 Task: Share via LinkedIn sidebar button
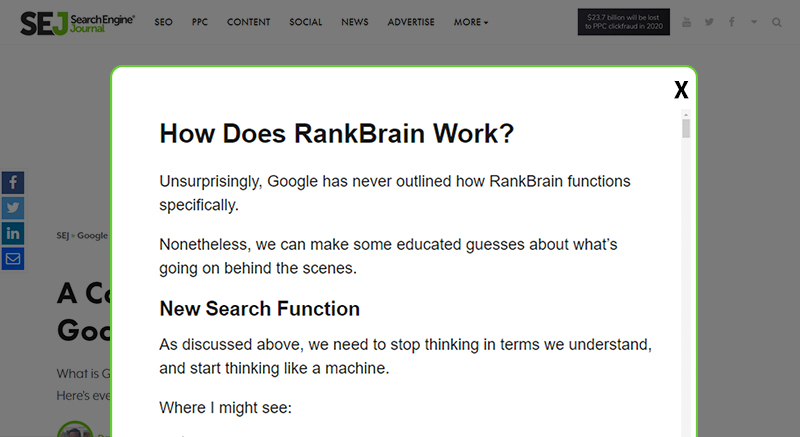tap(13, 234)
